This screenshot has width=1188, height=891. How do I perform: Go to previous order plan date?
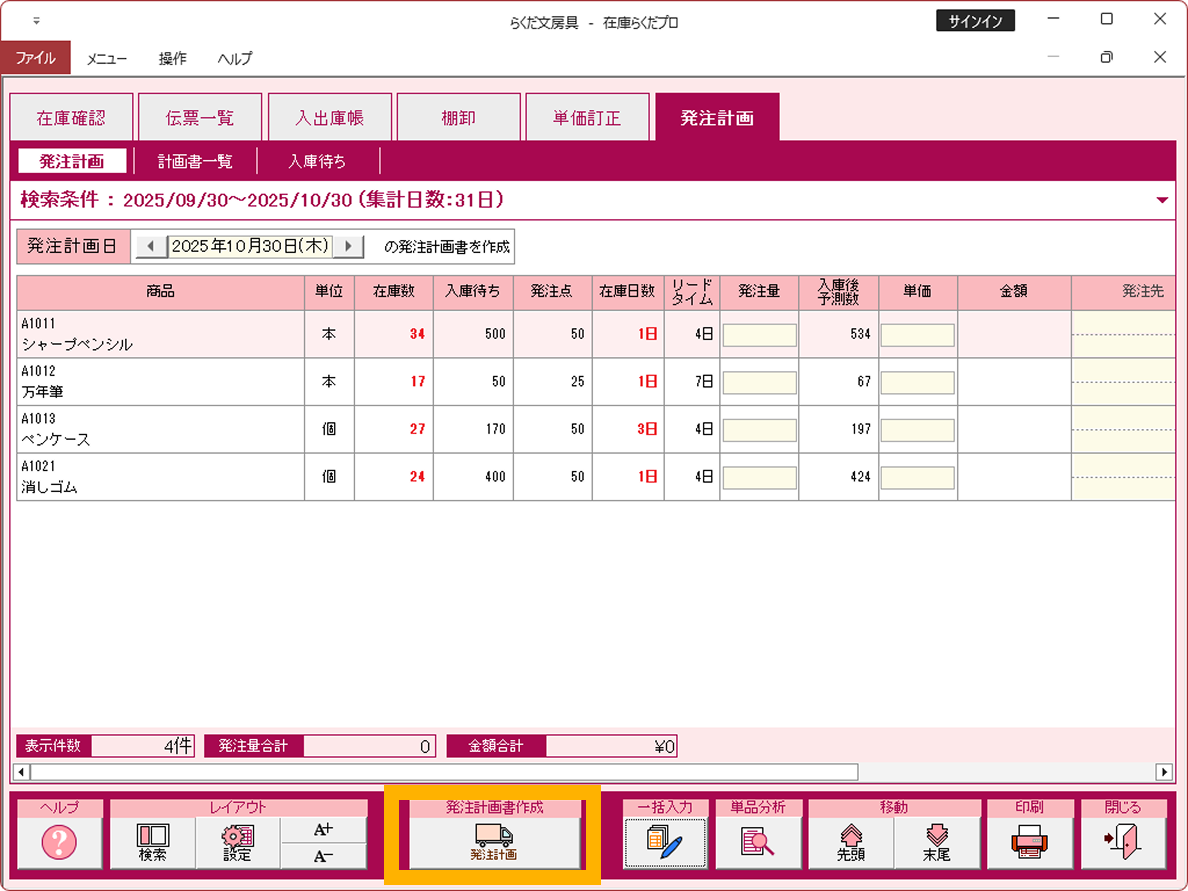tap(150, 246)
